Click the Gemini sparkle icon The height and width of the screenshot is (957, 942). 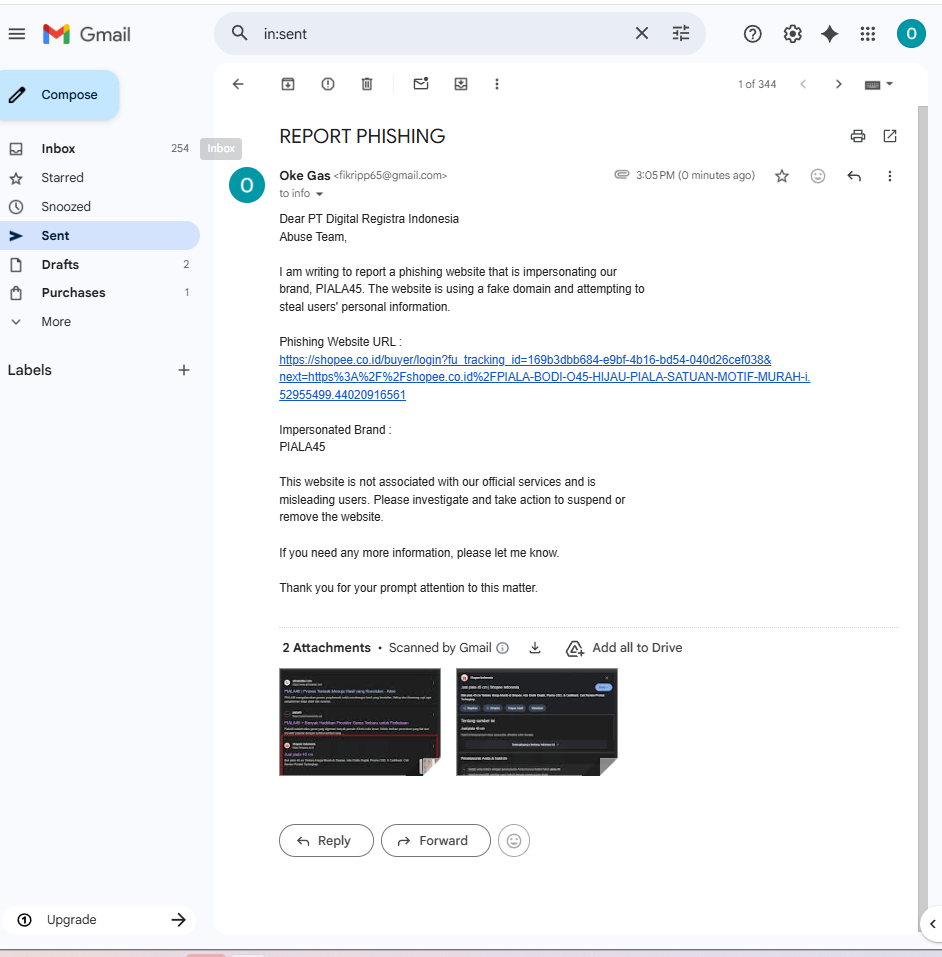click(829, 34)
